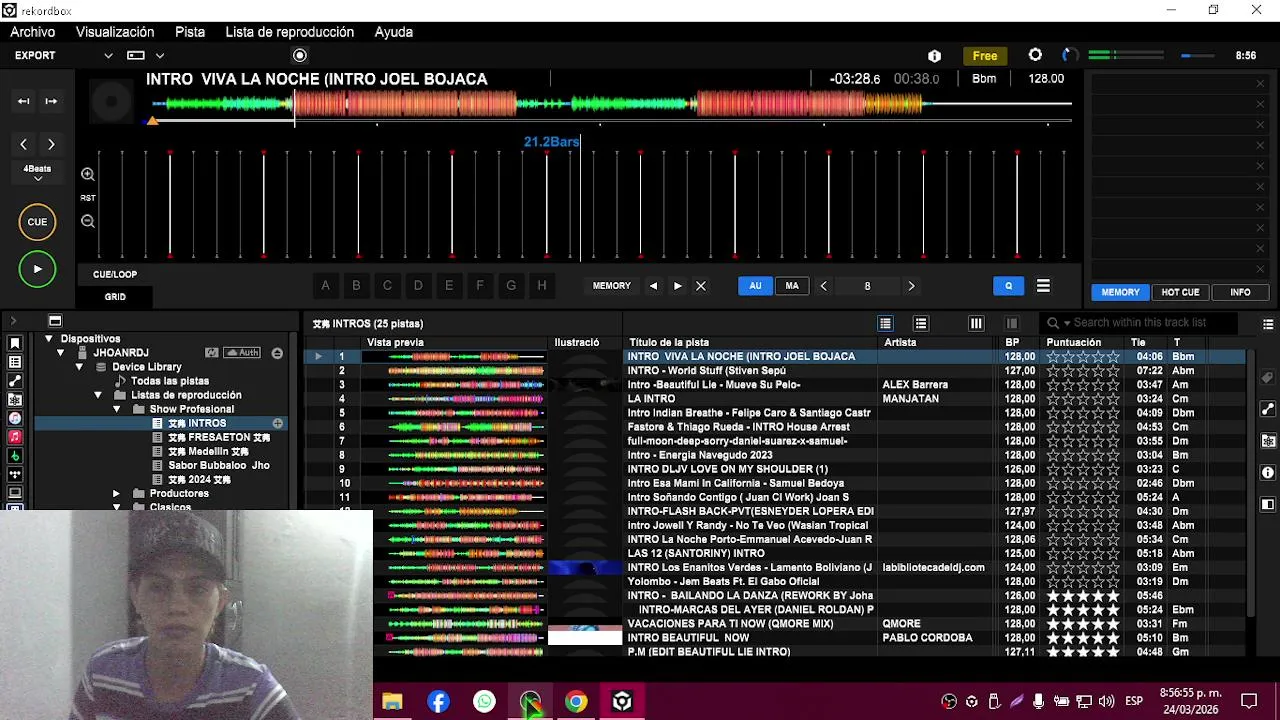Collapse the Show Profesional folder
Screen dimensions: 1280x720
(x=116, y=409)
